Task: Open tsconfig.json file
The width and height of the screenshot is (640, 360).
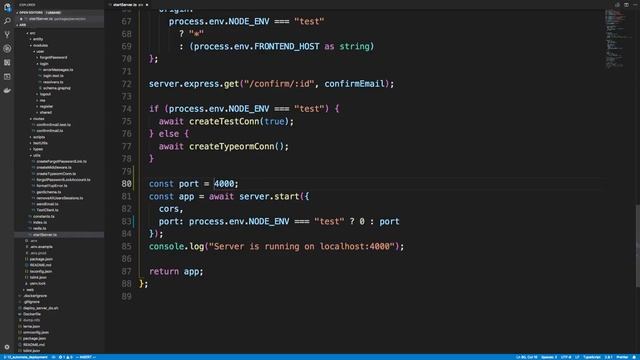Action: tap(41, 271)
